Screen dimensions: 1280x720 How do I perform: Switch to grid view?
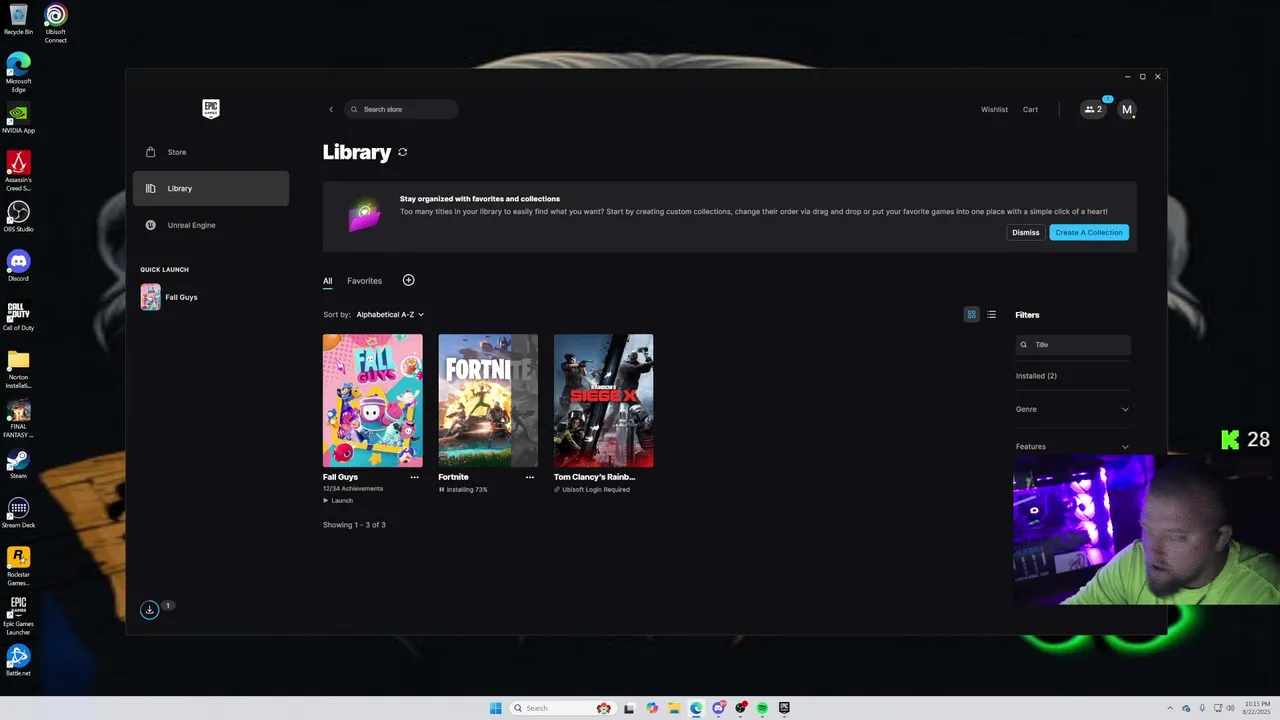(x=971, y=314)
